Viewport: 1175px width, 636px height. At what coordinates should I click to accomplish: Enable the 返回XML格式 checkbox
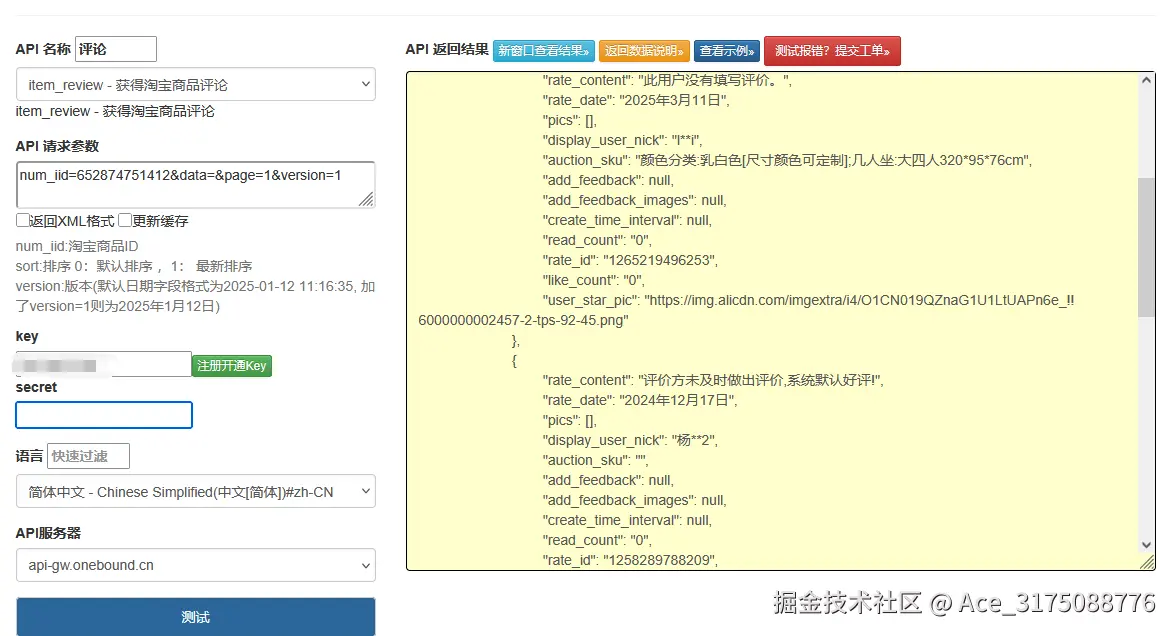22,220
